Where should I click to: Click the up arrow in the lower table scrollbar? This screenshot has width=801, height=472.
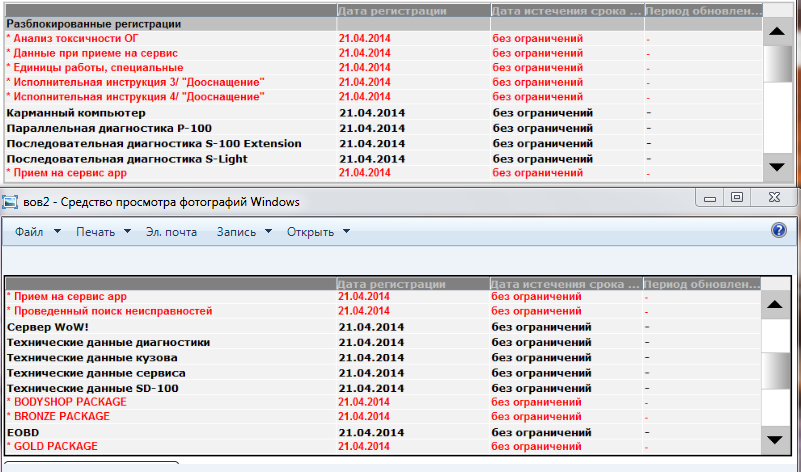[775, 305]
